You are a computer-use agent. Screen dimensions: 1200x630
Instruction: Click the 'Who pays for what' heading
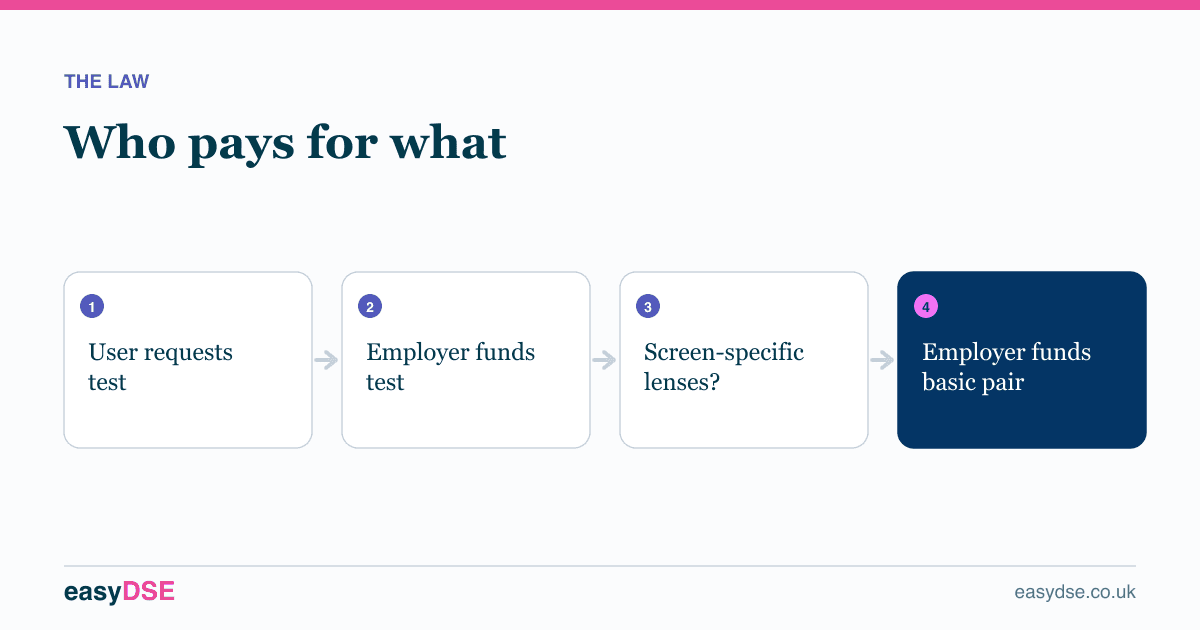pos(286,143)
